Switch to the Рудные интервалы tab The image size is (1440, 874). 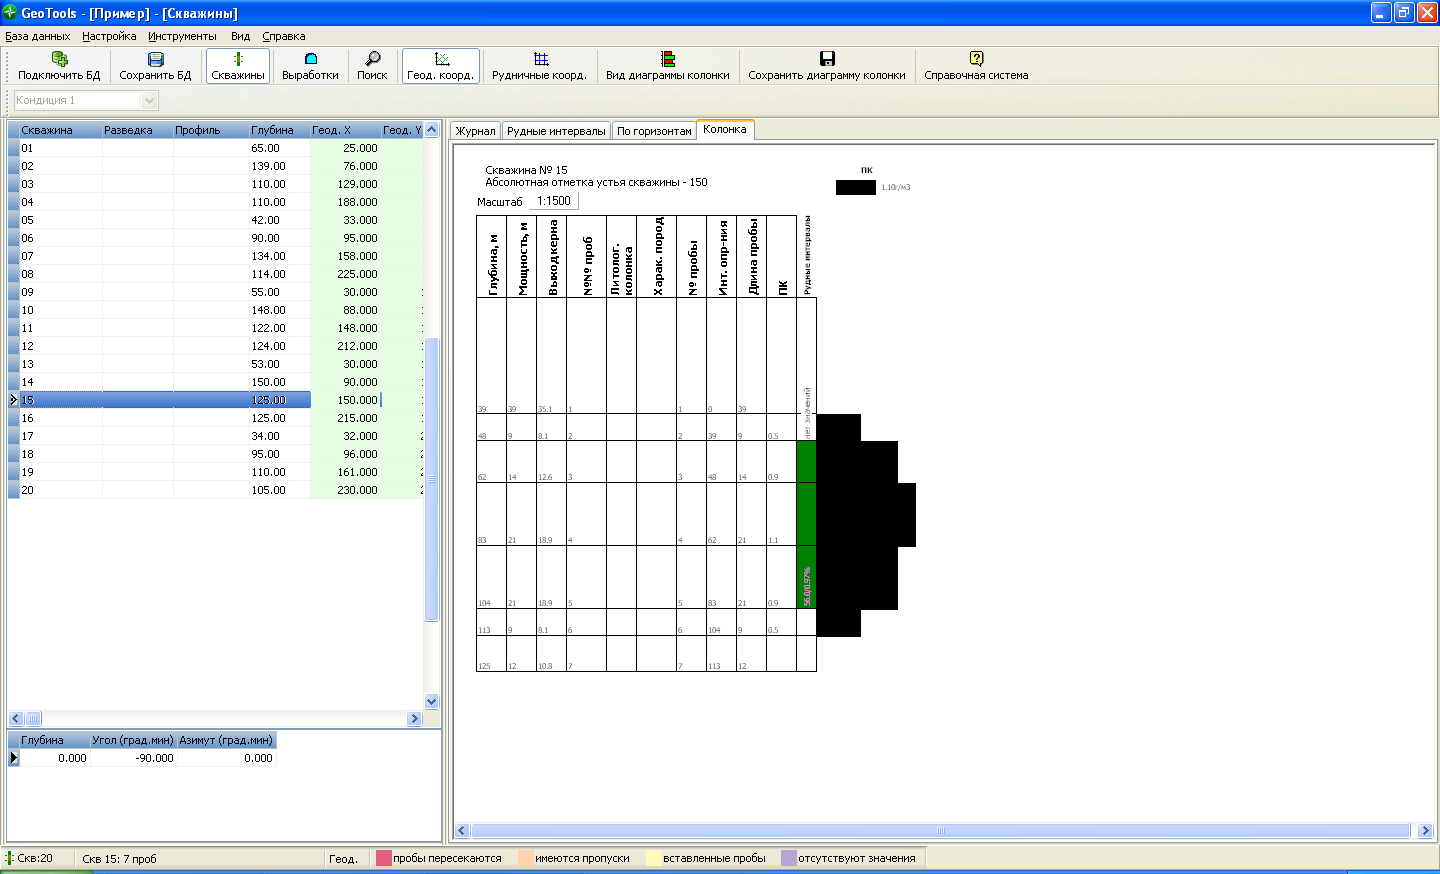tap(556, 131)
